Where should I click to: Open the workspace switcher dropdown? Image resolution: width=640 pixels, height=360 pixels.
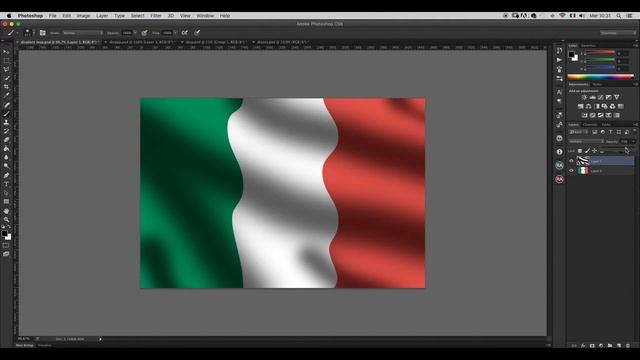pos(618,33)
